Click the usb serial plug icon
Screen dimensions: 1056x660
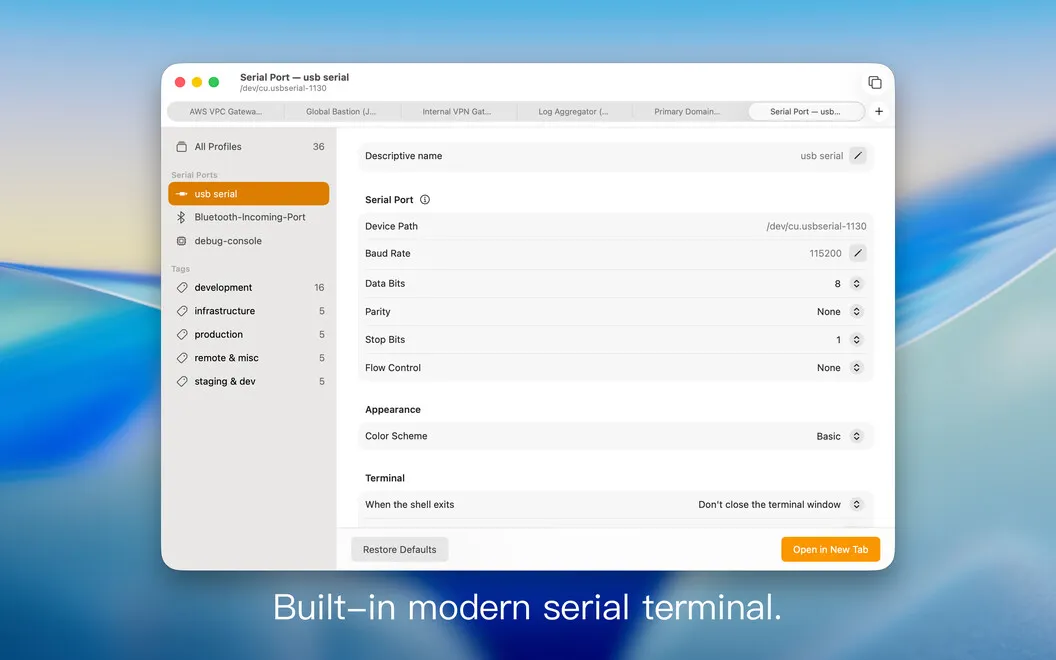181,193
